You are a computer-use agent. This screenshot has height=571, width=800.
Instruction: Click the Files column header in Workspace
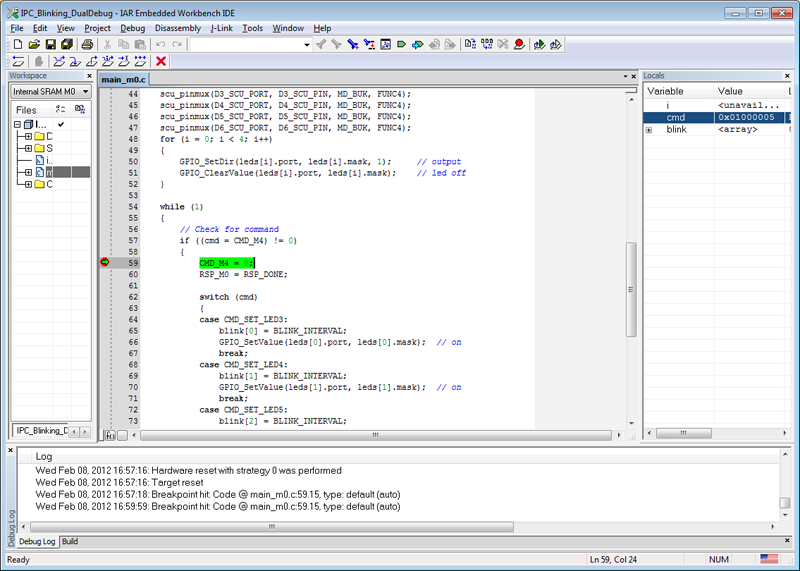tap(32, 110)
